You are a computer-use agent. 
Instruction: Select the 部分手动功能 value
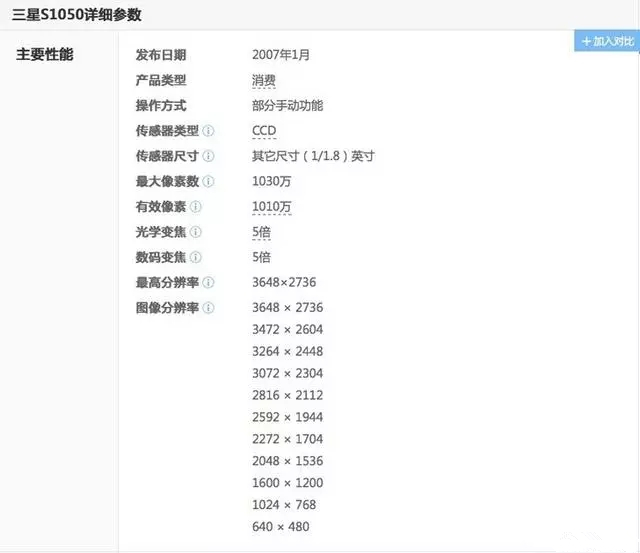[287, 106]
